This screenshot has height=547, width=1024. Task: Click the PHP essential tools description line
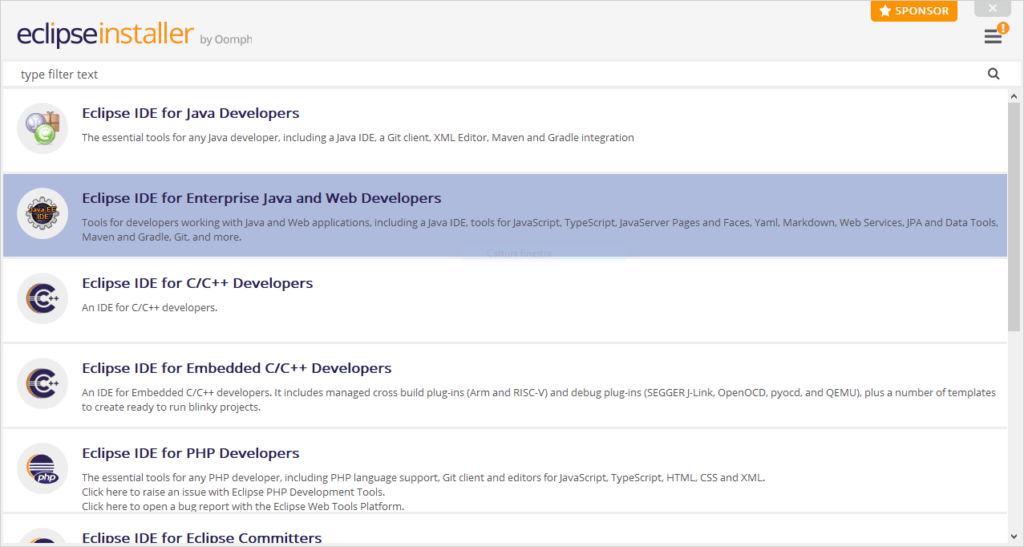[423, 478]
